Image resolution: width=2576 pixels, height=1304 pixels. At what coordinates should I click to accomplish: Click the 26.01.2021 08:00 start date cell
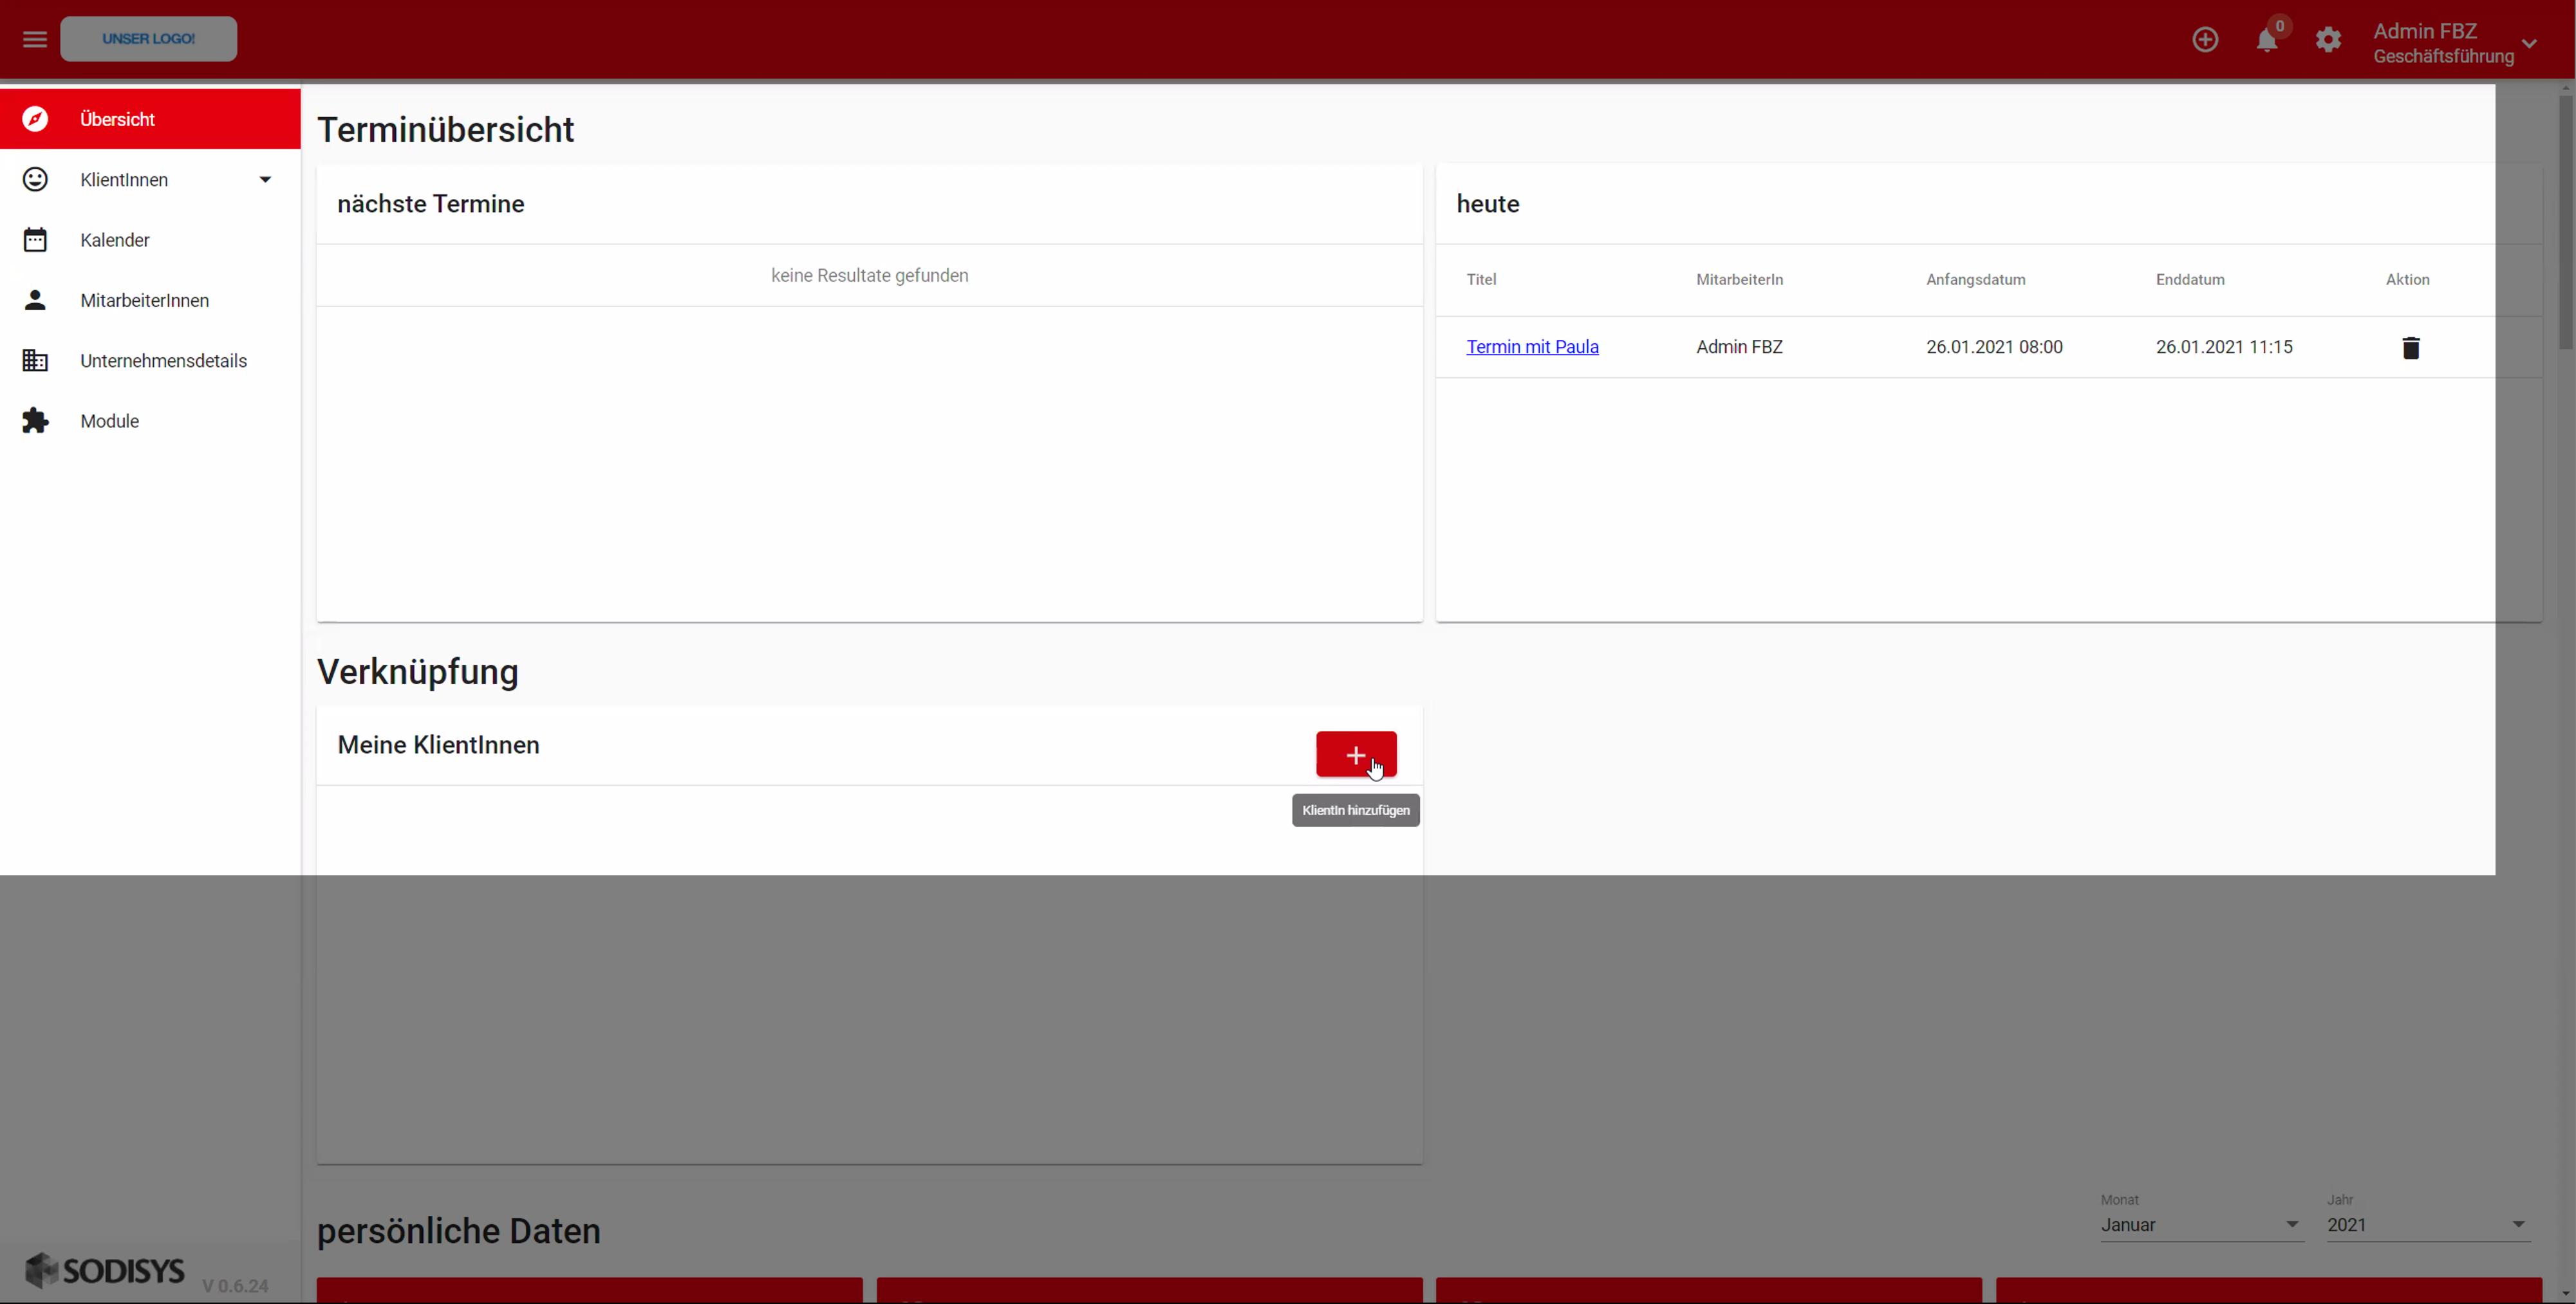point(1994,347)
